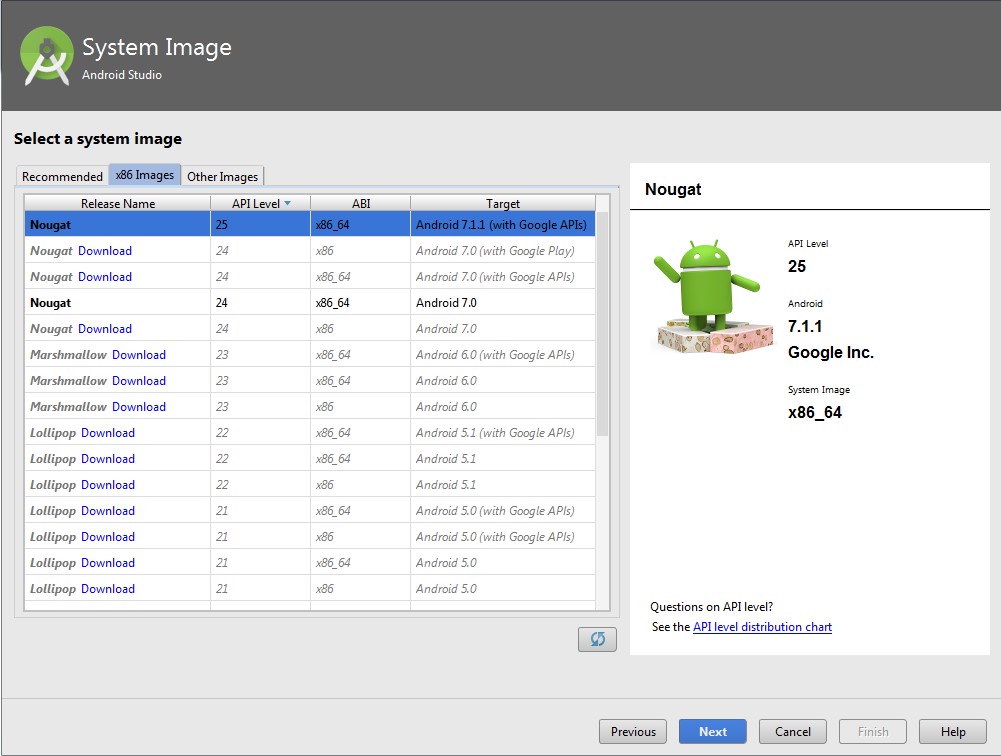This screenshot has width=1001, height=756.
Task: Switch to the Recommended tab
Action: pyautogui.click(x=62, y=176)
